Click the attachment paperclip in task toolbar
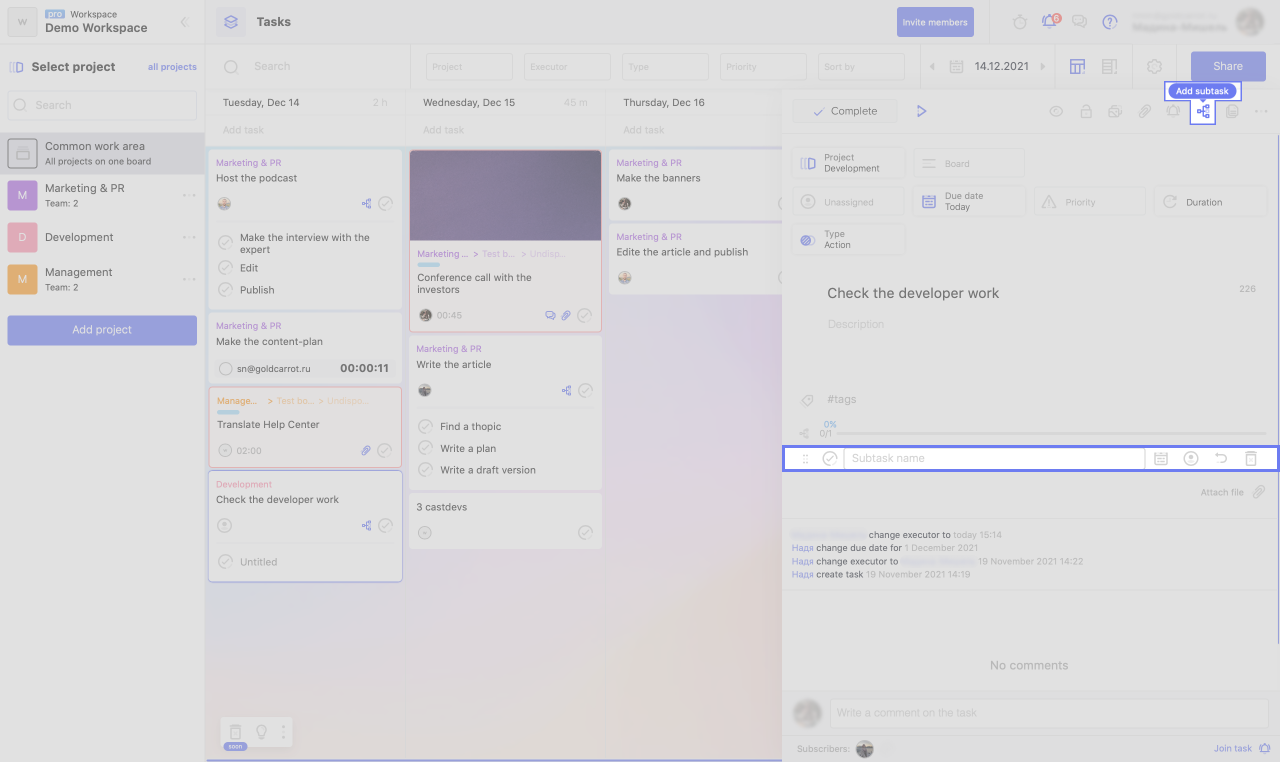 (x=1144, y=112)
